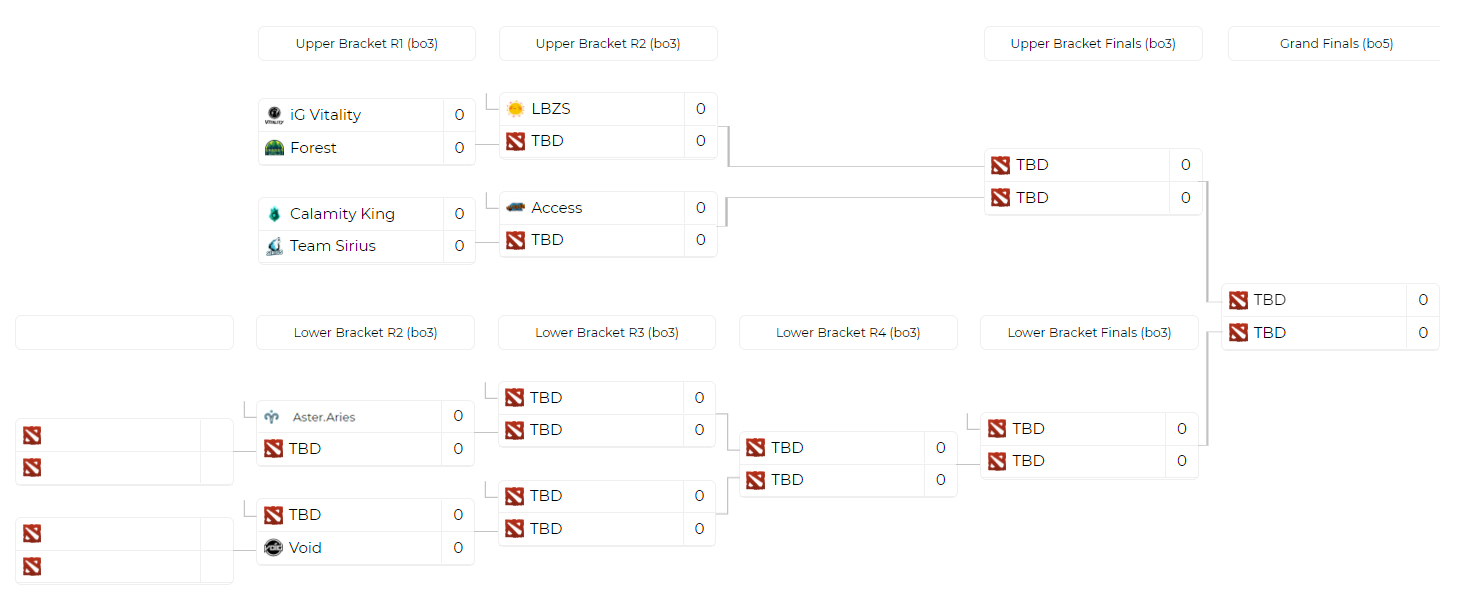Click the Aster.Aries team logo
The width and height of the screenshot is (1465, 607).
coord(272,417)
